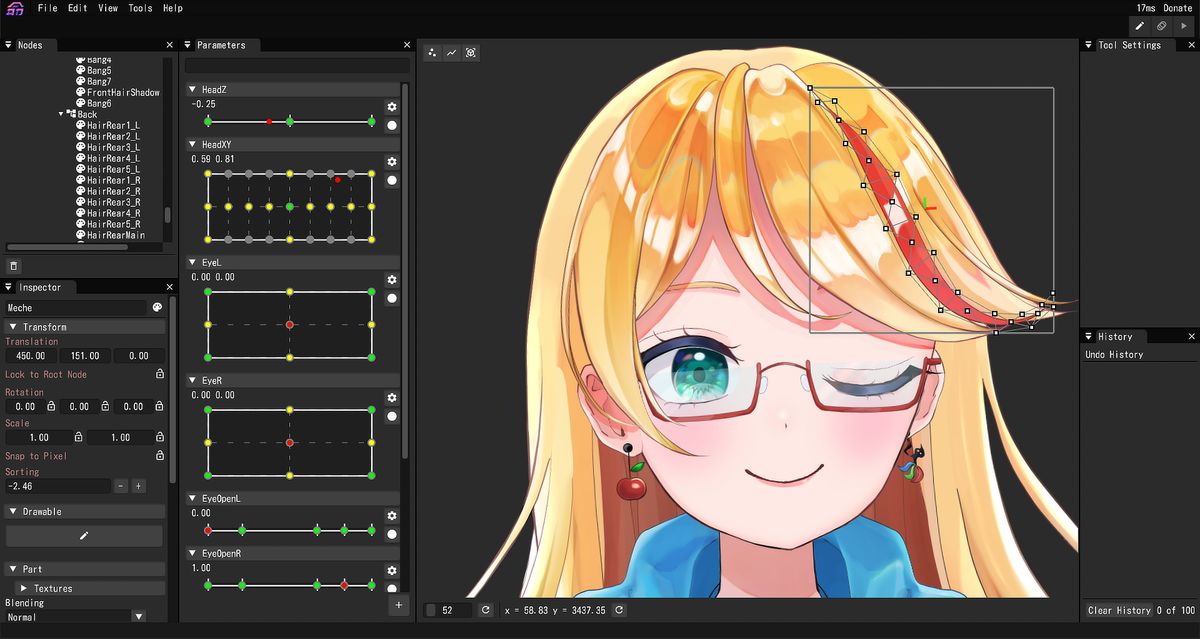Image resolution: width=1200 pixels, height=639 pixels.
Task: Open the HeadZ parameter settings gear
Action: [391, 106]
